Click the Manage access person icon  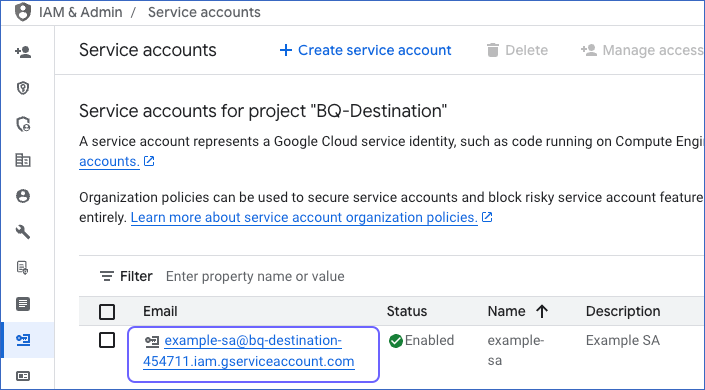click(589, 50)
